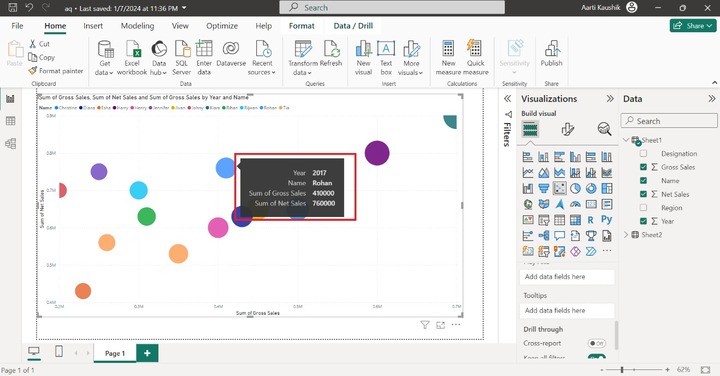Open the View ribbon tab
Viewport: 720px width, 376px height.
click(x=180, y=26)
